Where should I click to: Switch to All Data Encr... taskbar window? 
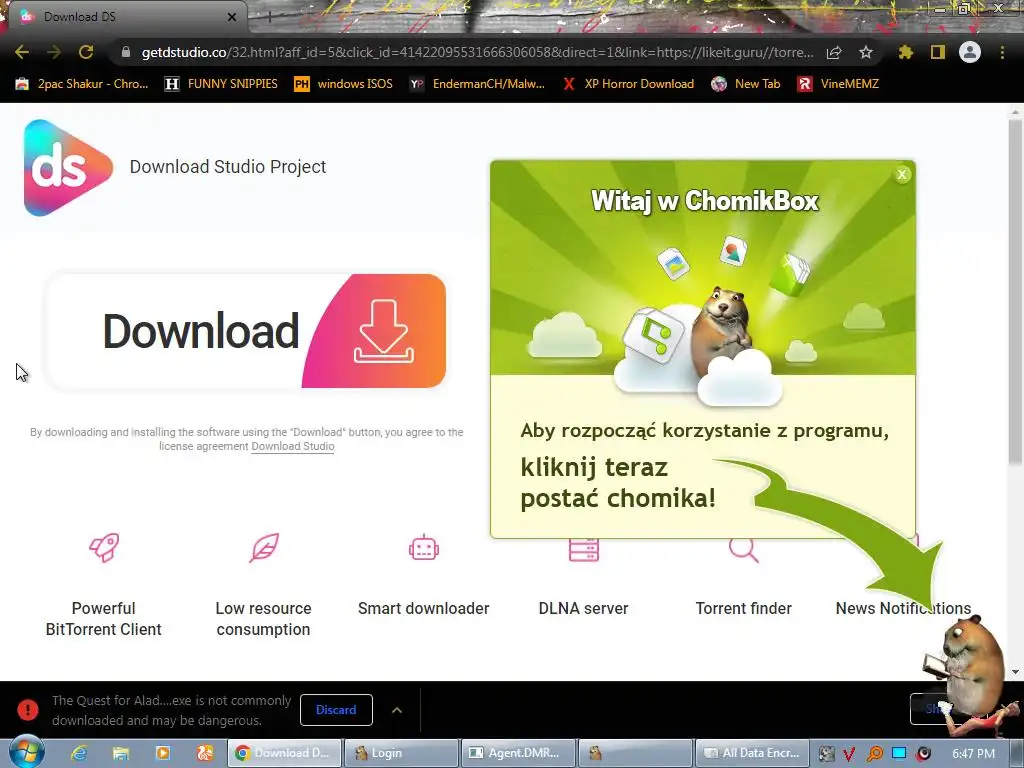click(752, 753)
